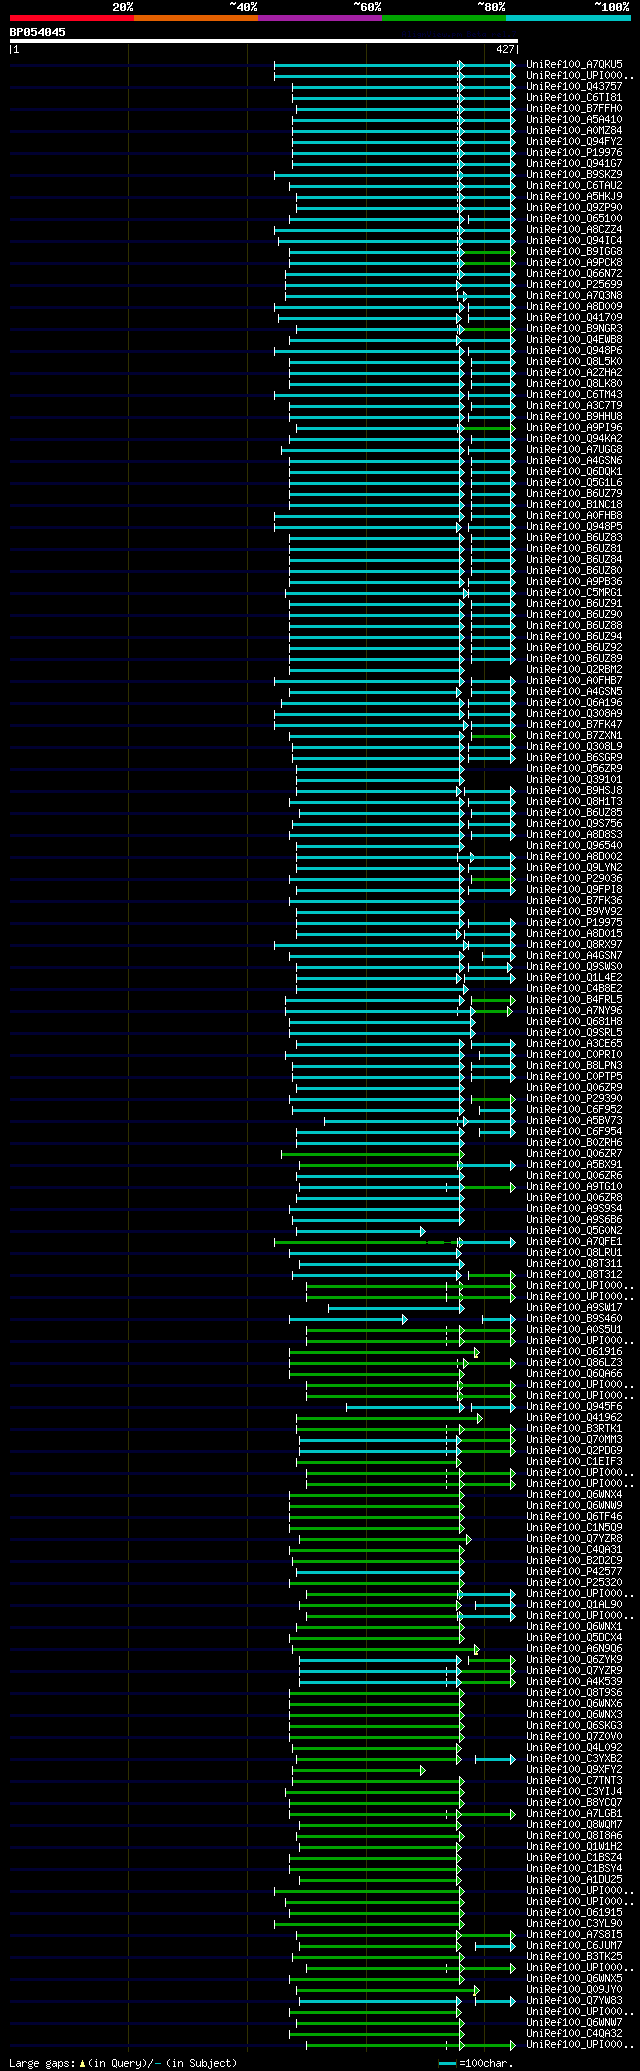
Task: Open hit UniRef100_A7QKU5
Action: click(x=574, y=64)
